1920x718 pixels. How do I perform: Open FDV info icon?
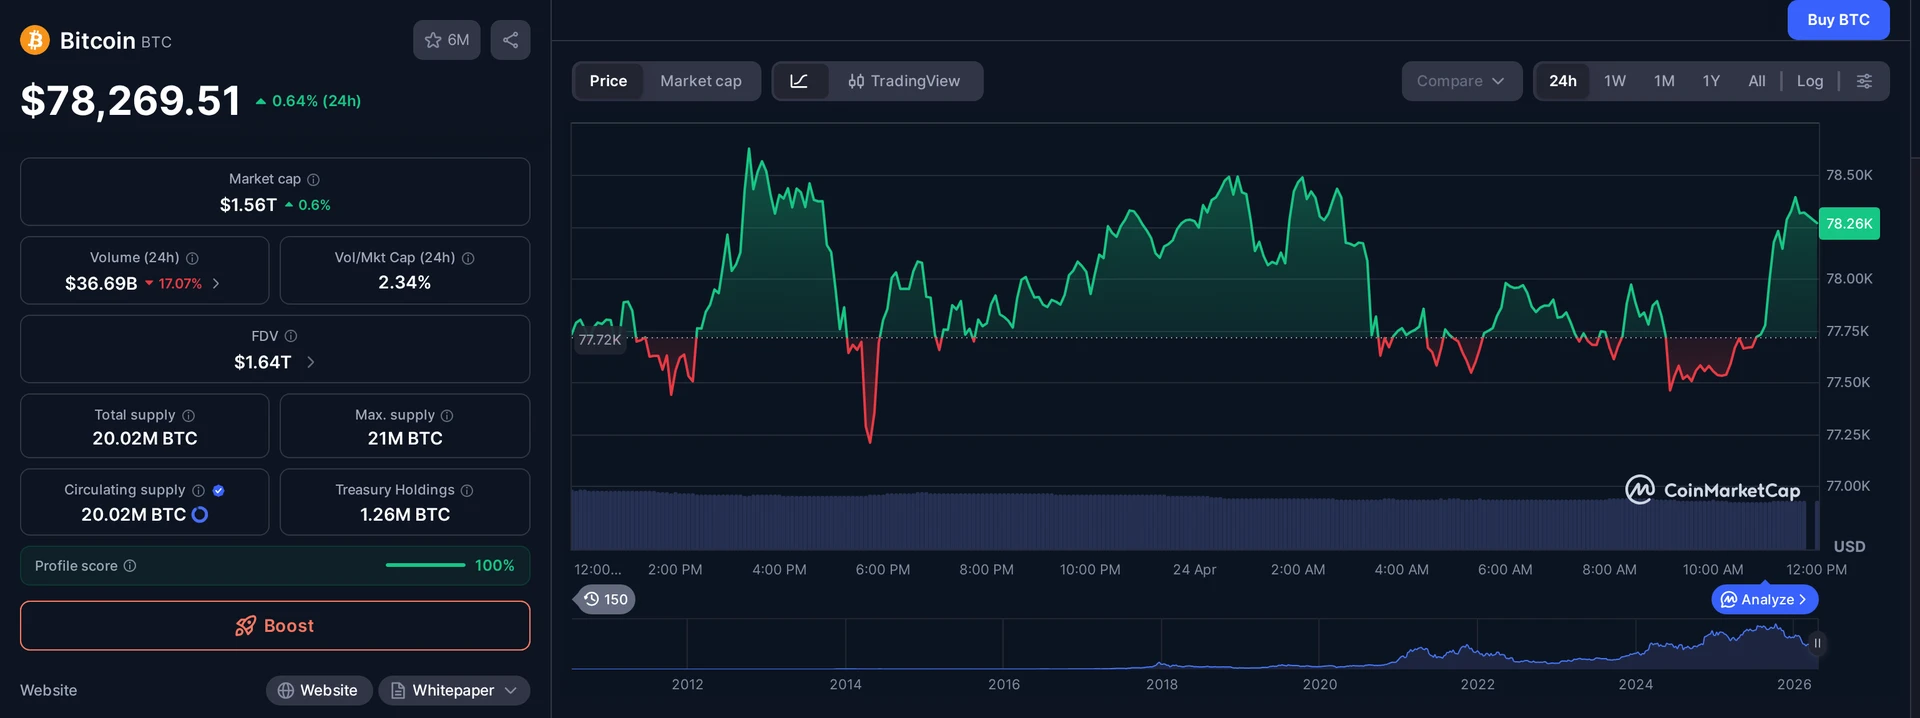click(291, 336)
